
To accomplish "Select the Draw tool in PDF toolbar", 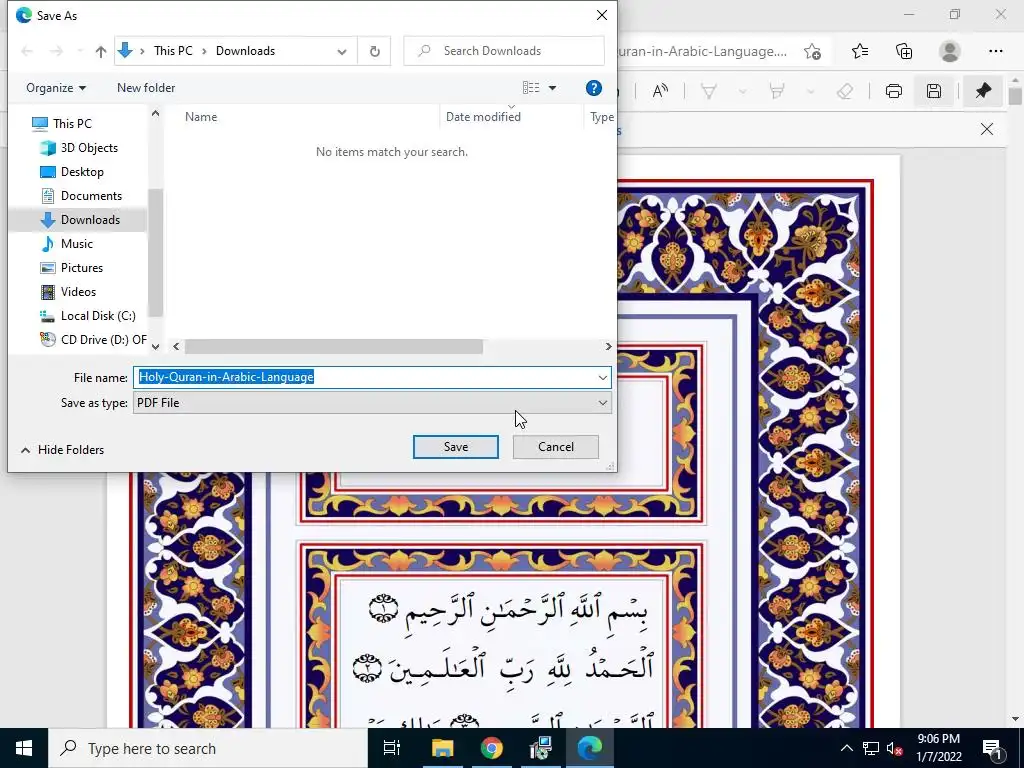I will 709,91.
